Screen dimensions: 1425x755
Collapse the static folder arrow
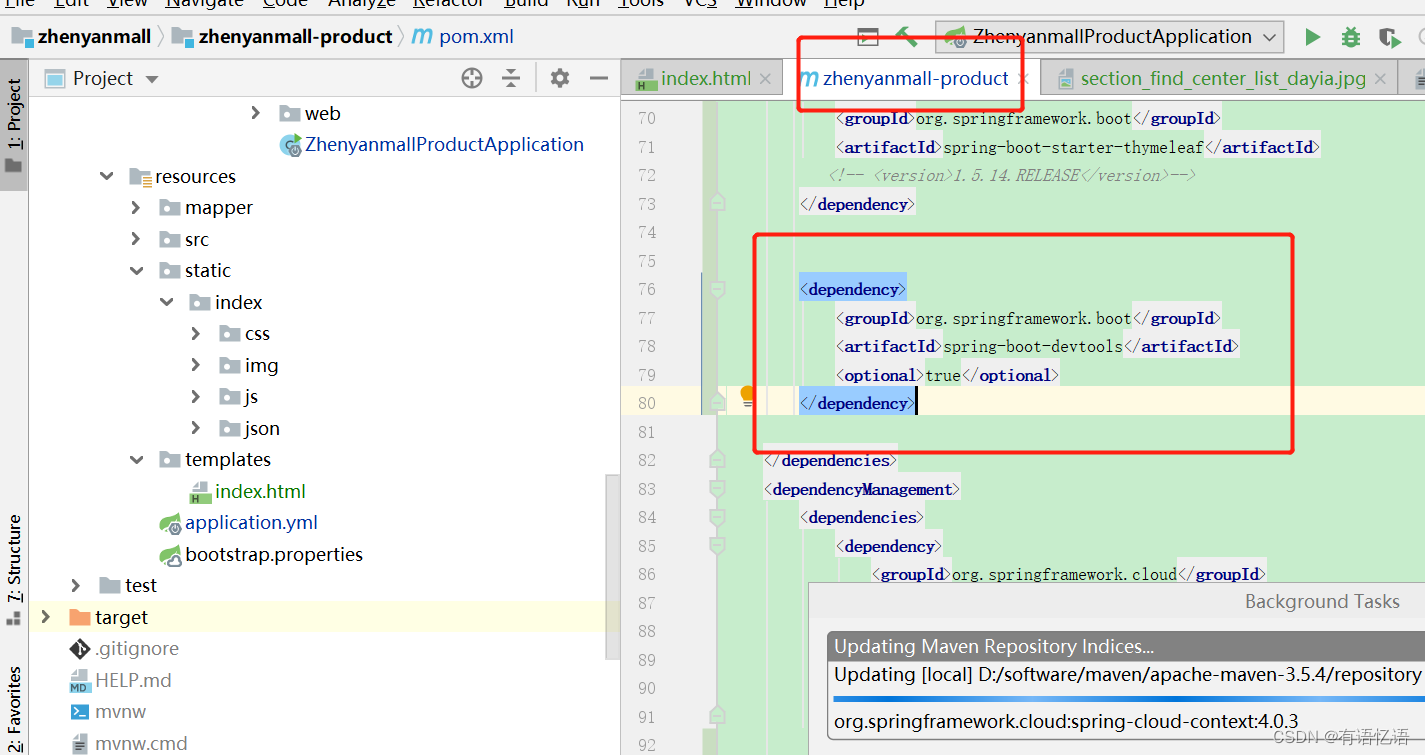click(137, 270)
